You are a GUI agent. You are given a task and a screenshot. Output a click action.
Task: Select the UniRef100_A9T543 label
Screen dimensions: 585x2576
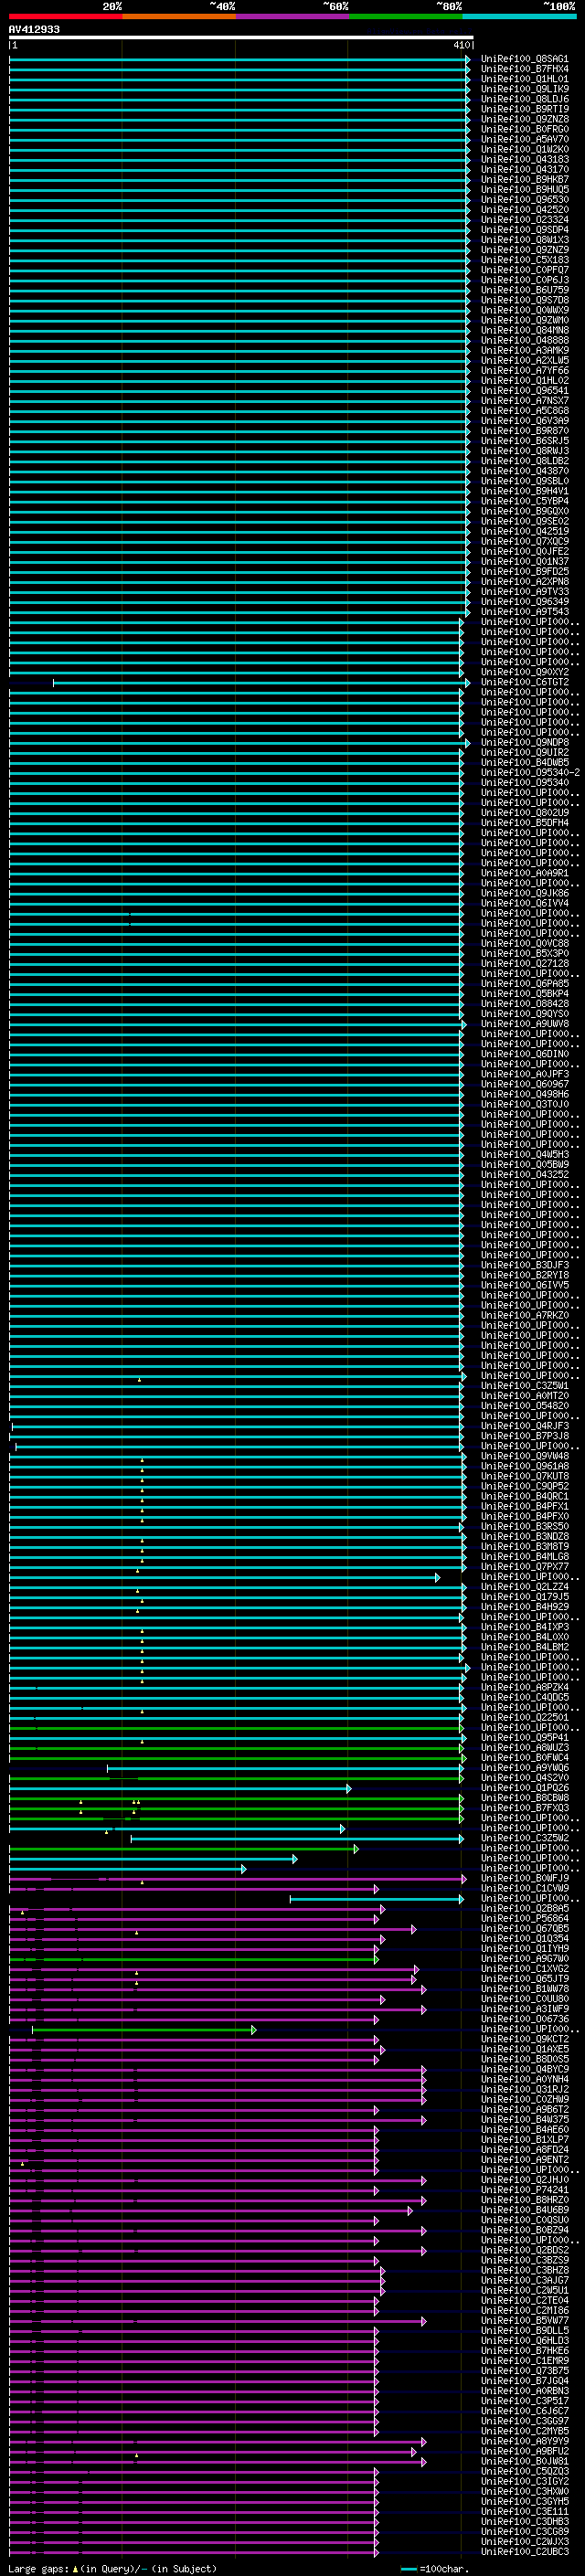pyautogui.click(x=525, y=611)
